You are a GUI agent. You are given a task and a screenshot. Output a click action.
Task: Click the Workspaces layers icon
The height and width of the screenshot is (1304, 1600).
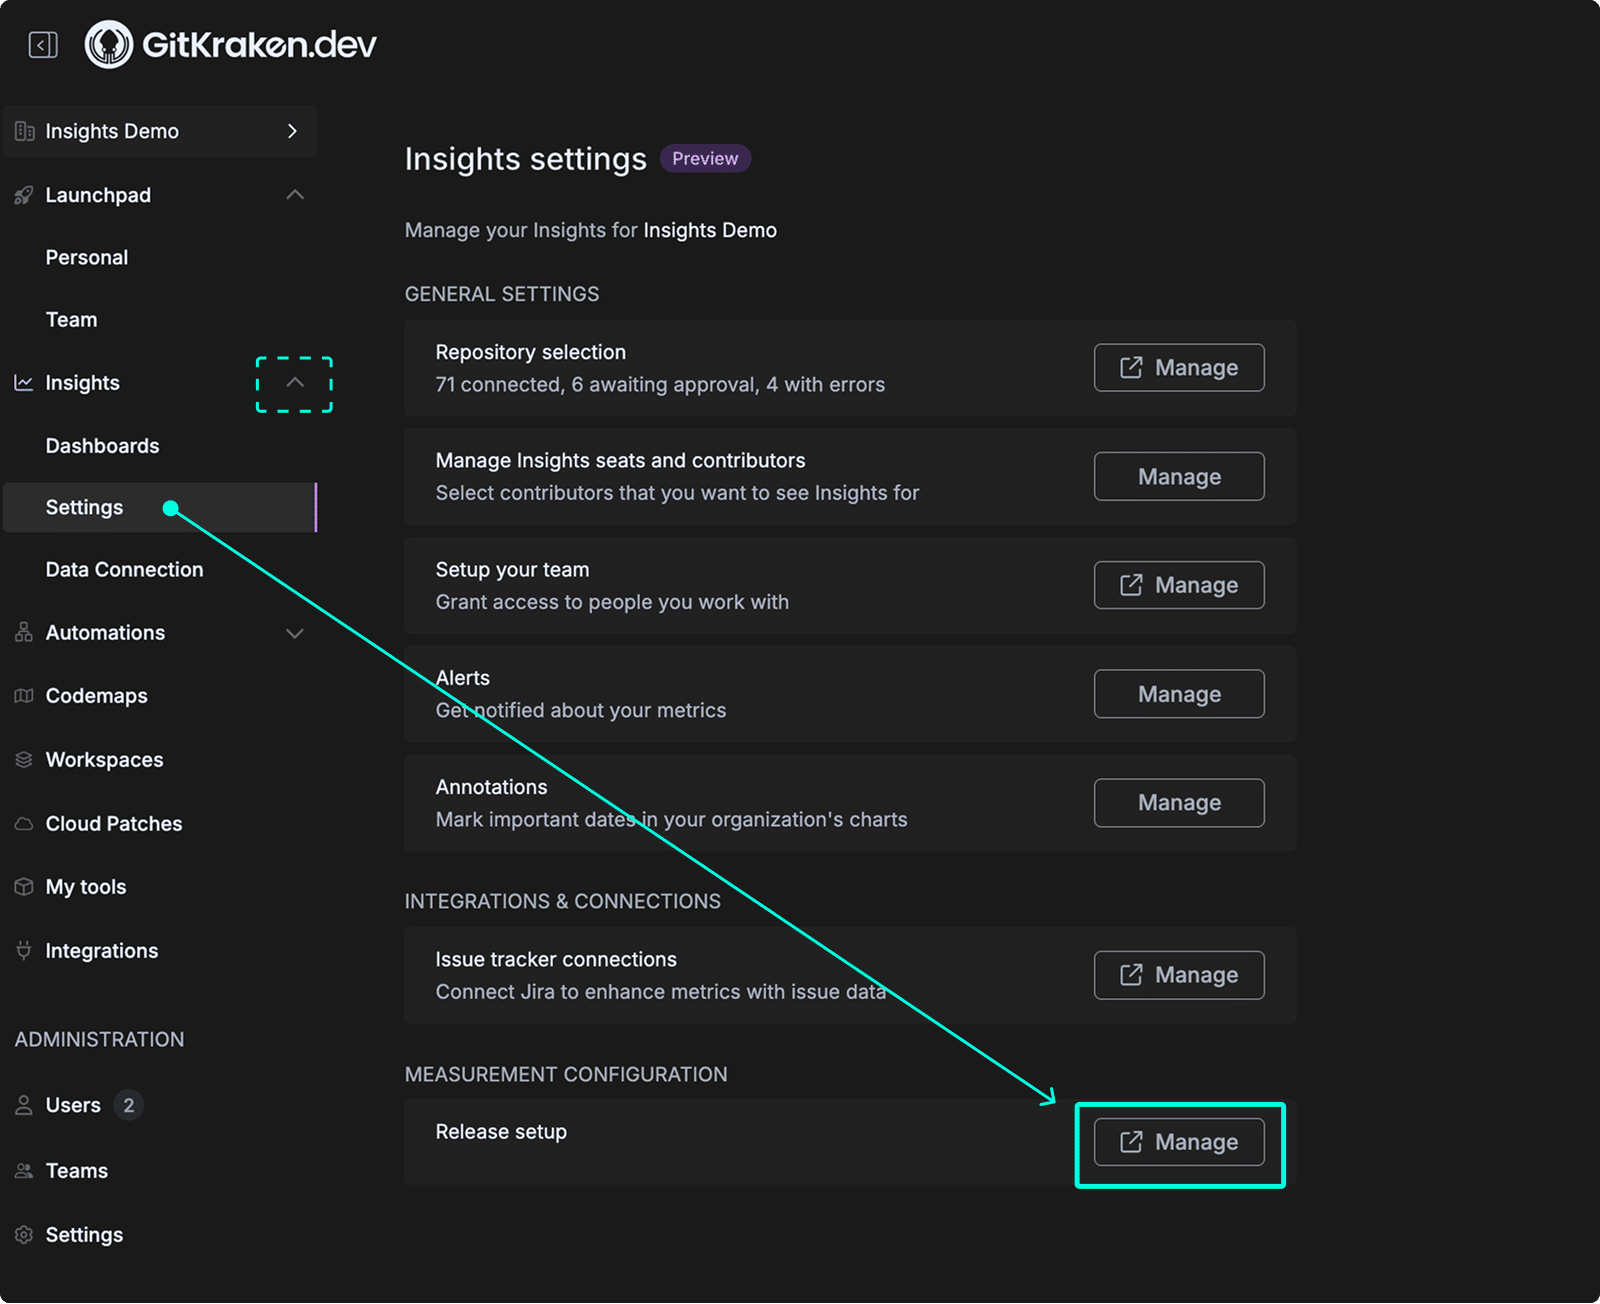[x=22, y=759]
